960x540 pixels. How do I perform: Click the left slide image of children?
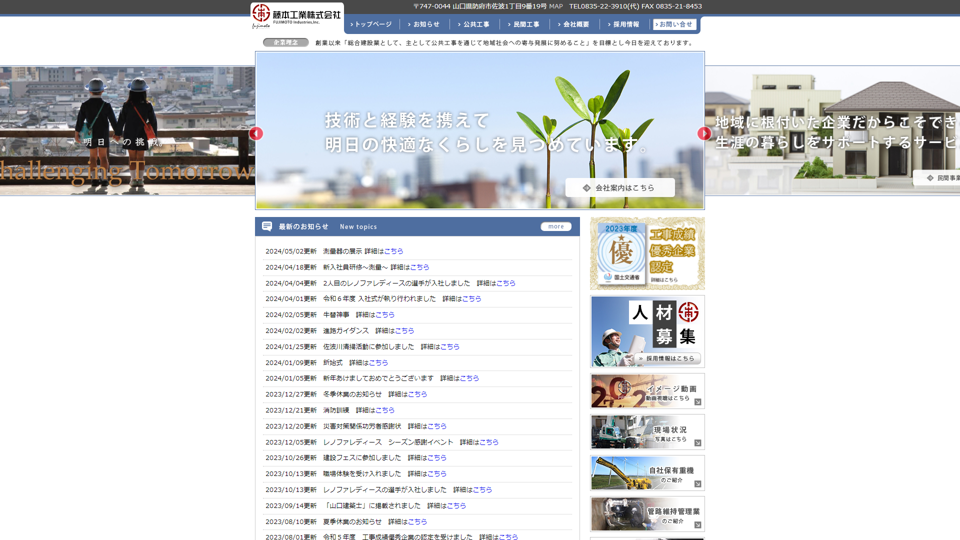tap(125, 130)
